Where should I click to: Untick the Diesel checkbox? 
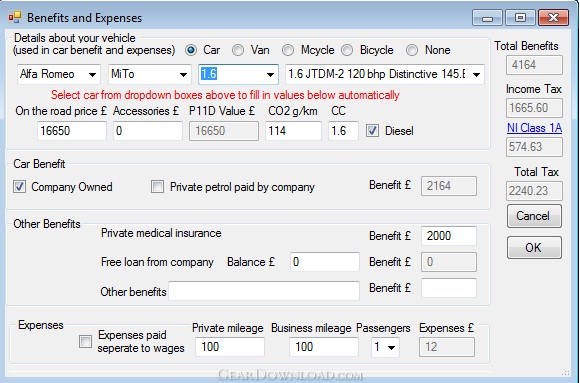372,131
